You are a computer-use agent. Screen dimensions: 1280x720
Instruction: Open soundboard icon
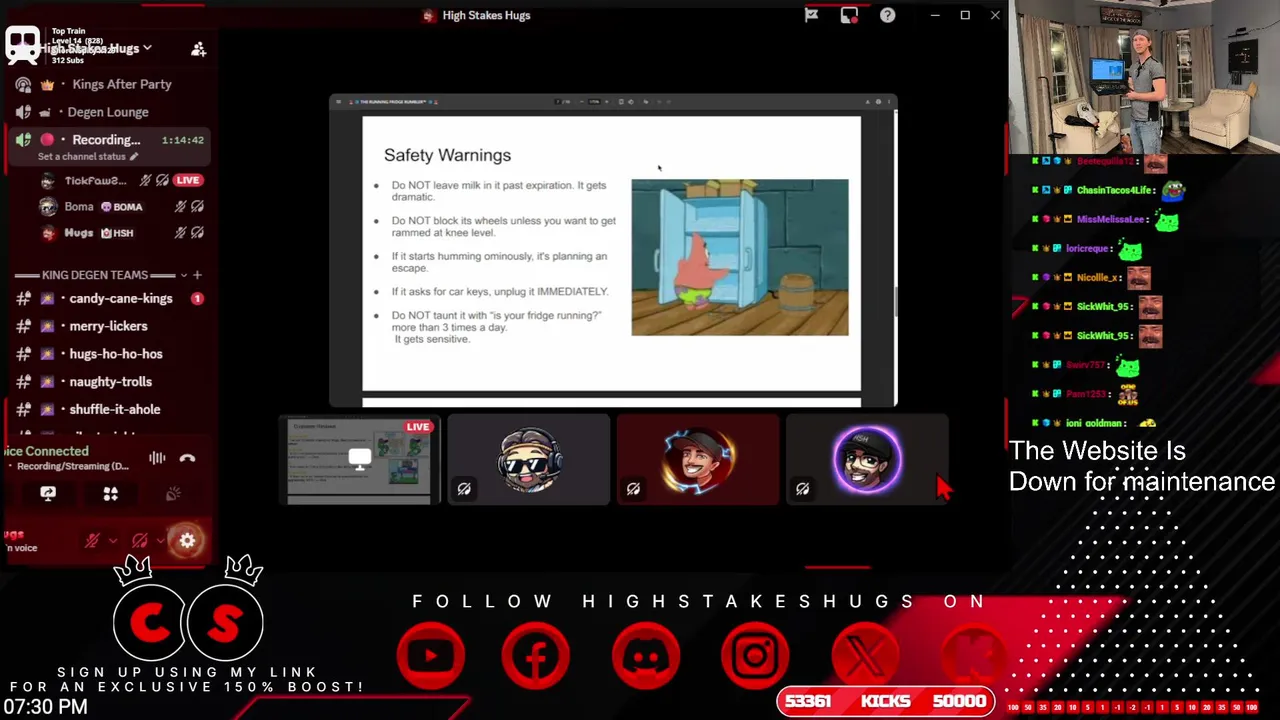(173, 494)
